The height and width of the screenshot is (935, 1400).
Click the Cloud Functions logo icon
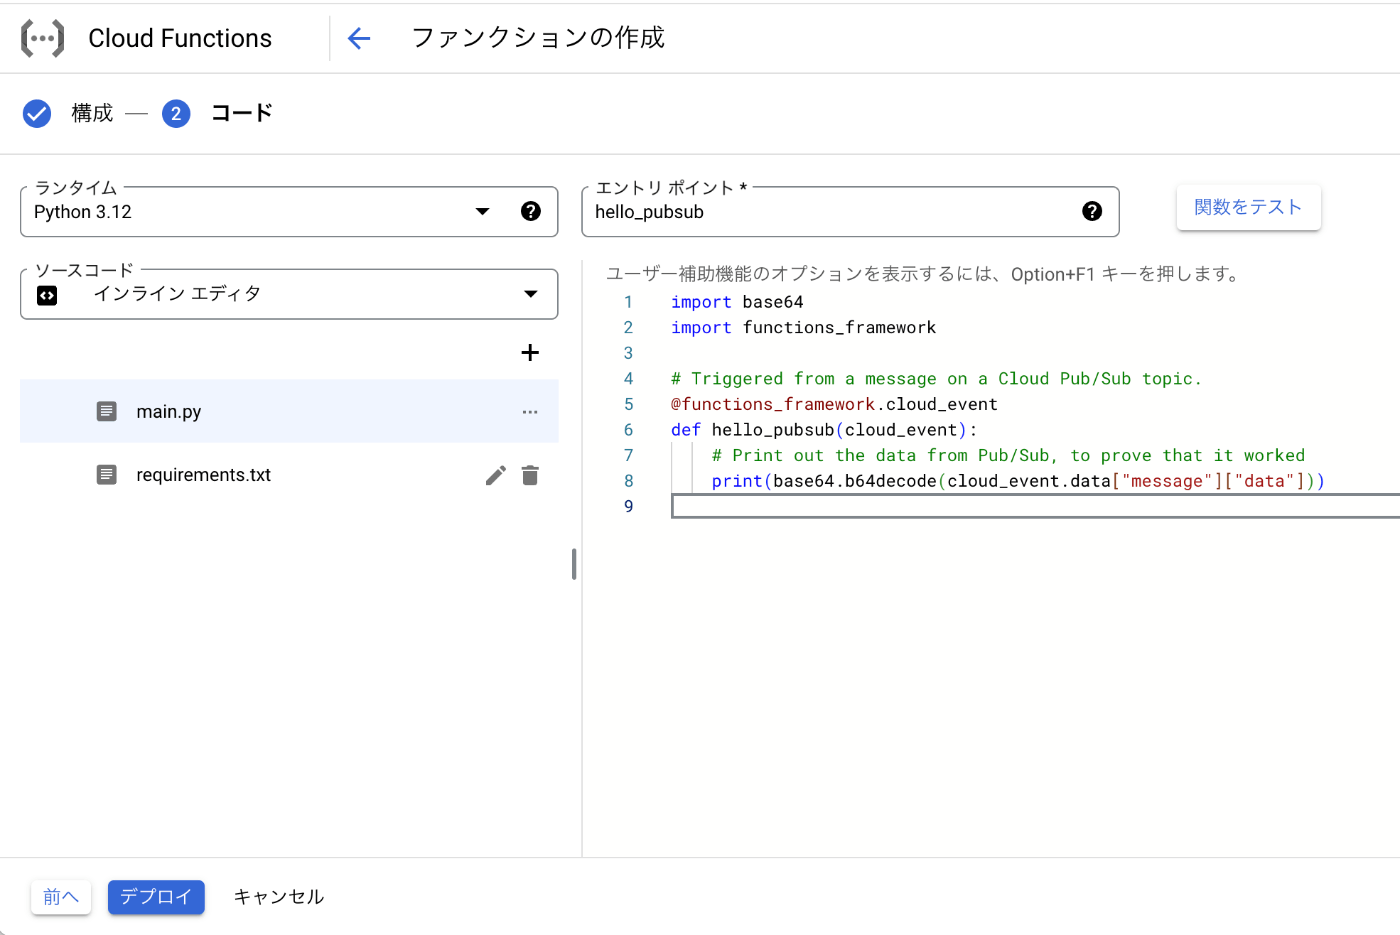click(x=42, y=38)
